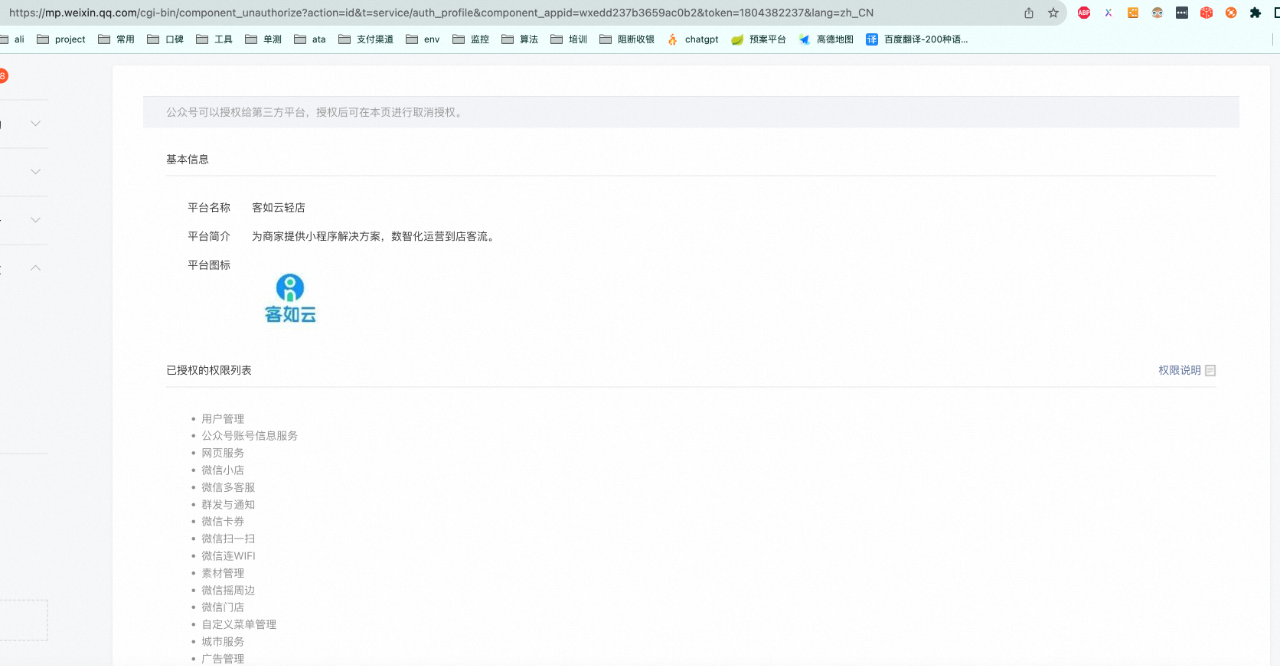This screenshot has height=666, width=1280.
Task: Click the 自定义菜单管理 permission item
Action: pyautogui.click(x=239, y=625)
